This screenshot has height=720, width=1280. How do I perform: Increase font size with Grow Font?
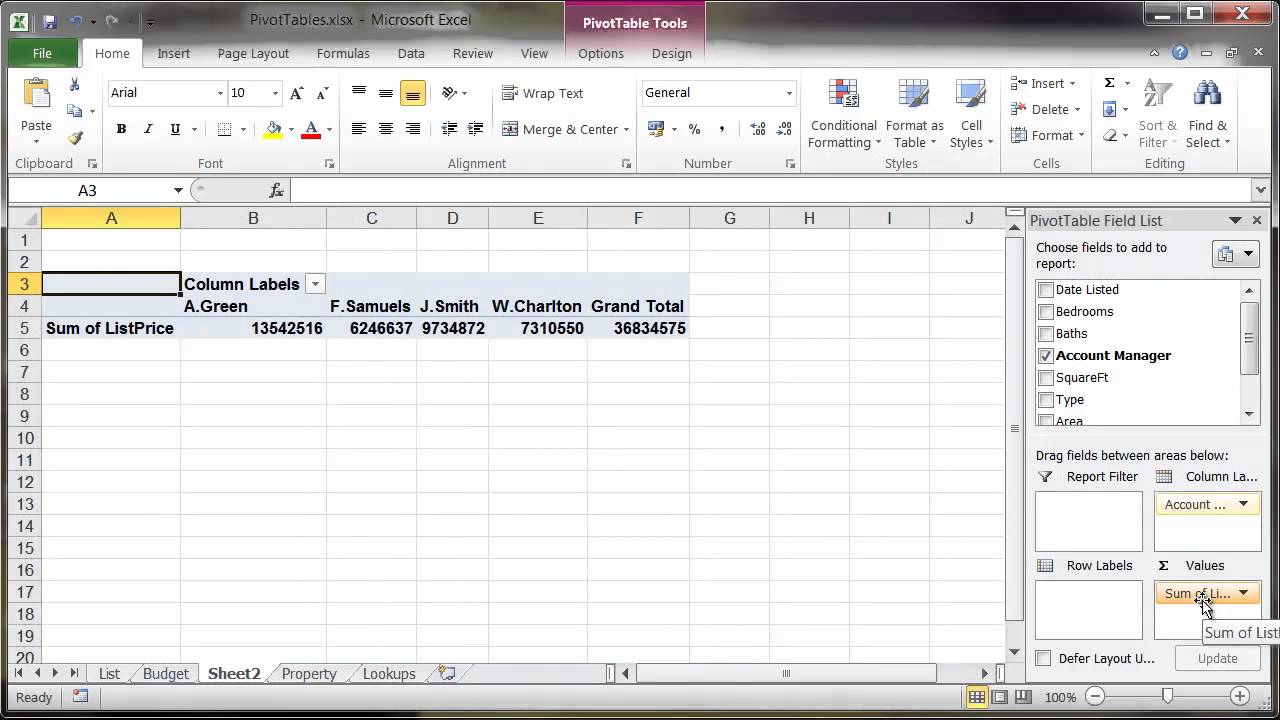tap(296, 93)
